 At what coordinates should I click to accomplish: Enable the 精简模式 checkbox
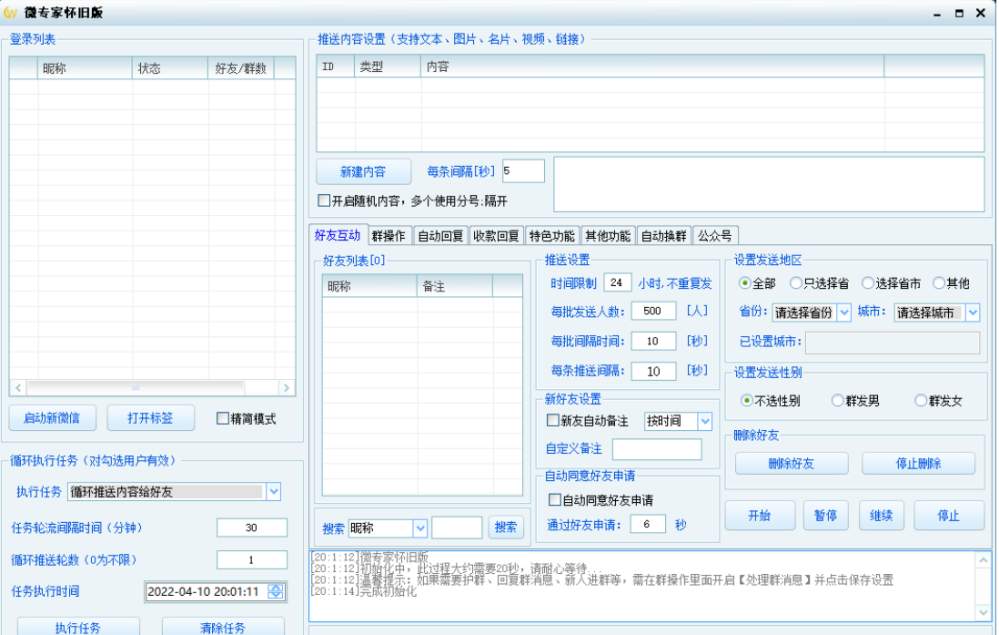tap(223, 418)
